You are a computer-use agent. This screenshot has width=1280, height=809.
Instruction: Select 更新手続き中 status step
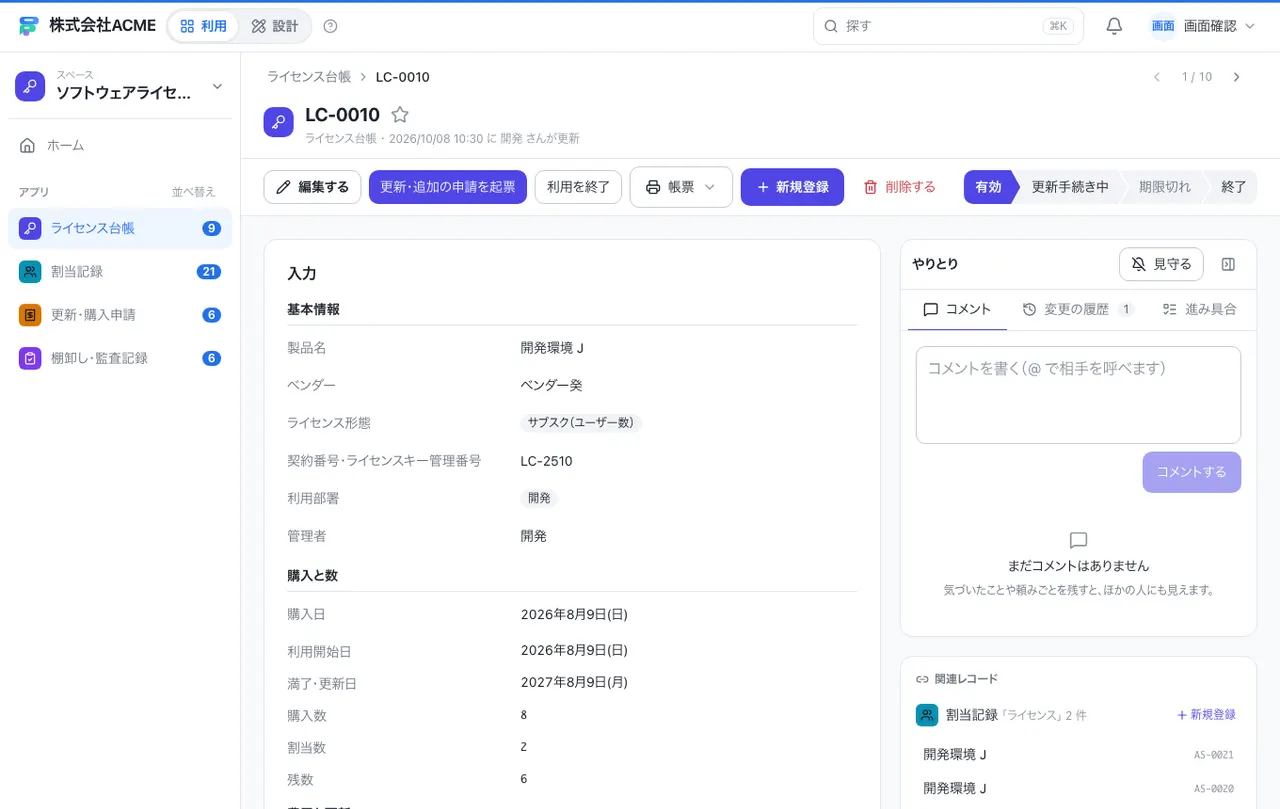coord(1070,187)
